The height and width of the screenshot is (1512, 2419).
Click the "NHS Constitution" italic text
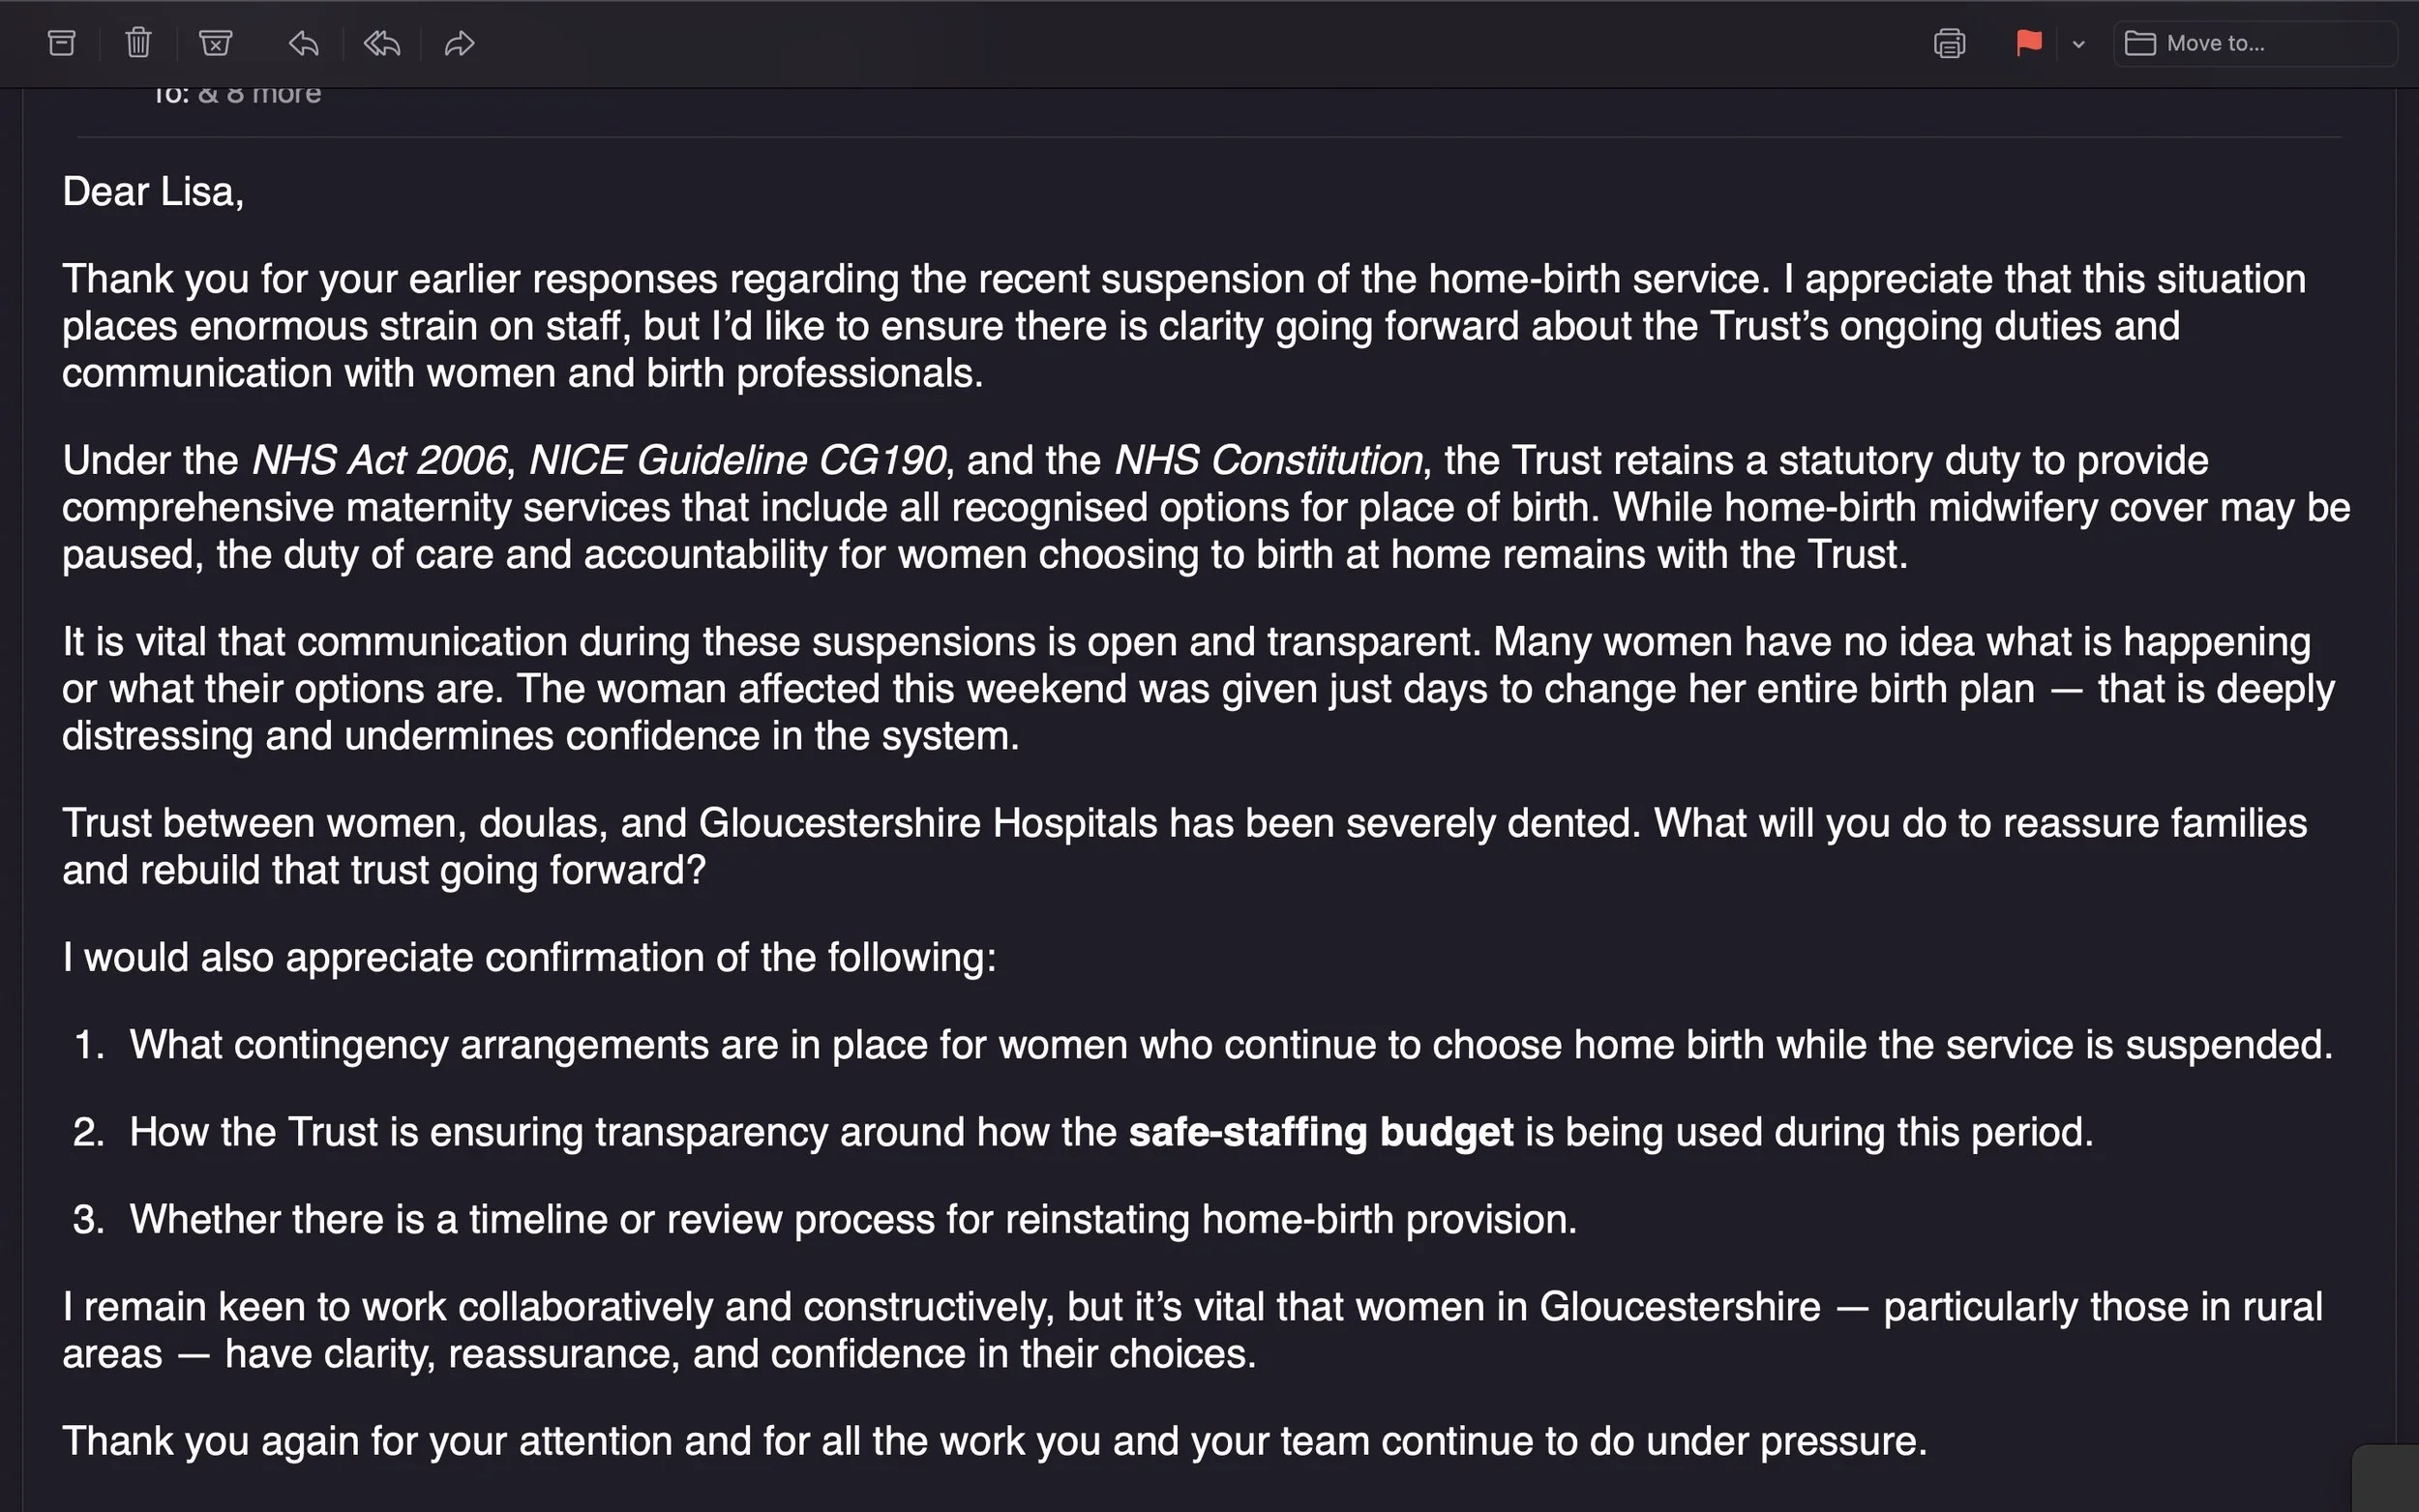[x=1268, y=460]
